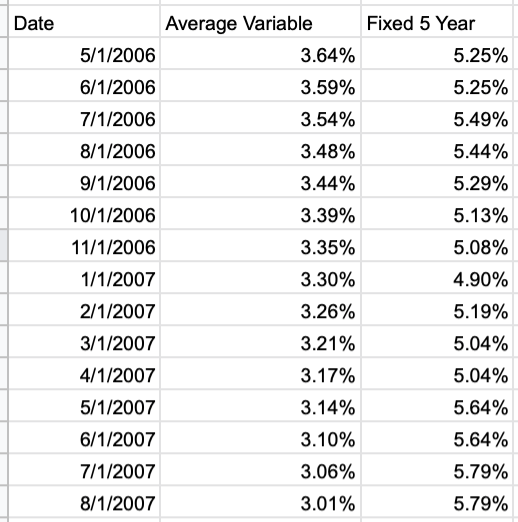Click the 6/1/2007 date cell
This screenshot has height=522, width=518.
pyautogui.click(x=84, y=437)
